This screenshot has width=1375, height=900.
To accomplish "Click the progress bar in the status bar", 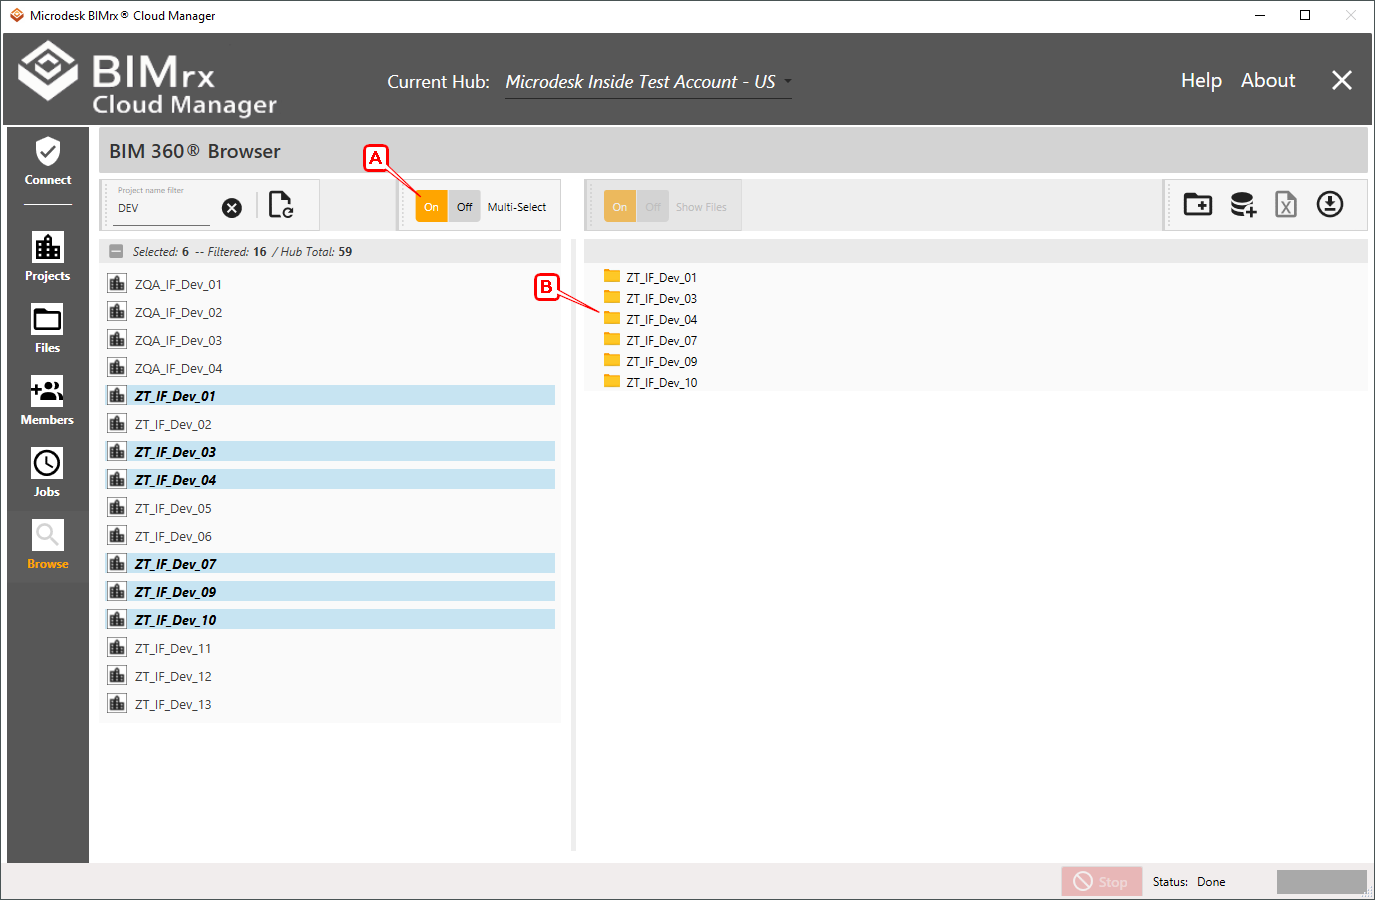I will [x=1321, y=881].
